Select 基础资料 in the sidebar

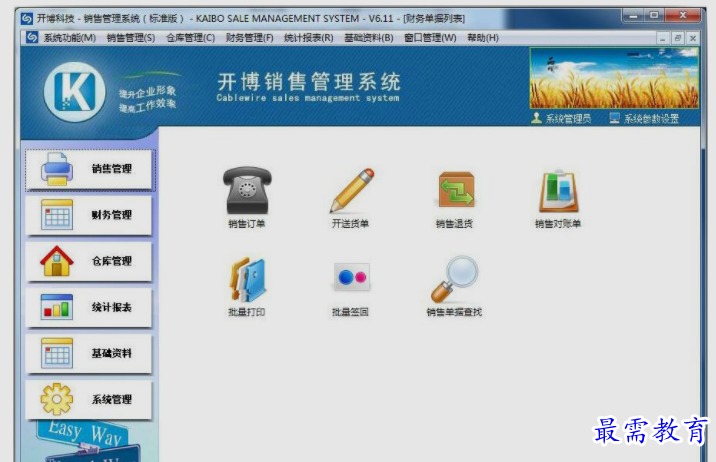point(89,353)
